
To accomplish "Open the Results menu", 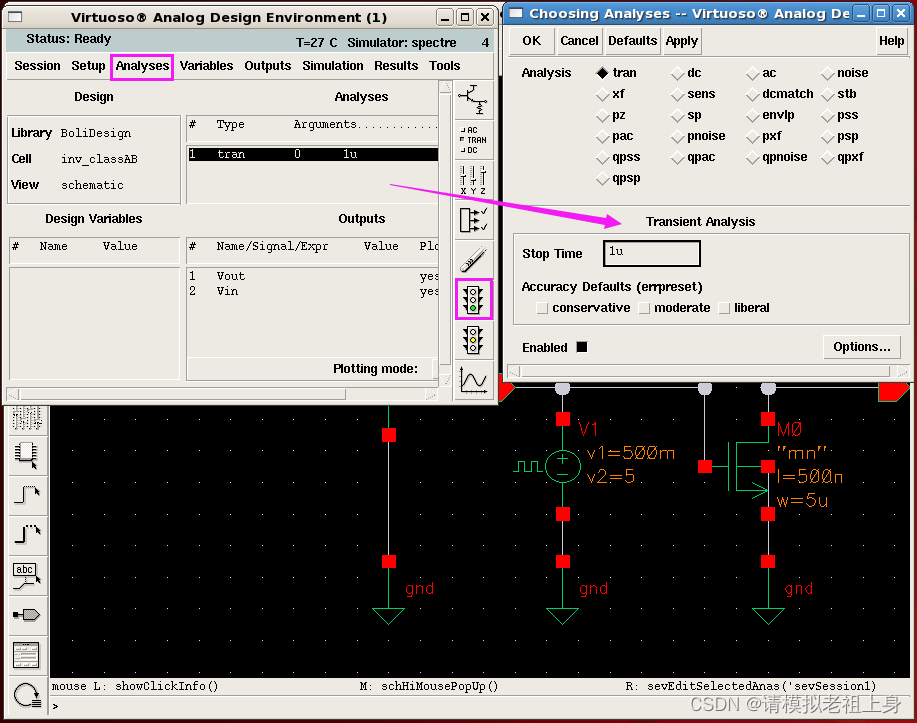I will click(x=396, y=66).
